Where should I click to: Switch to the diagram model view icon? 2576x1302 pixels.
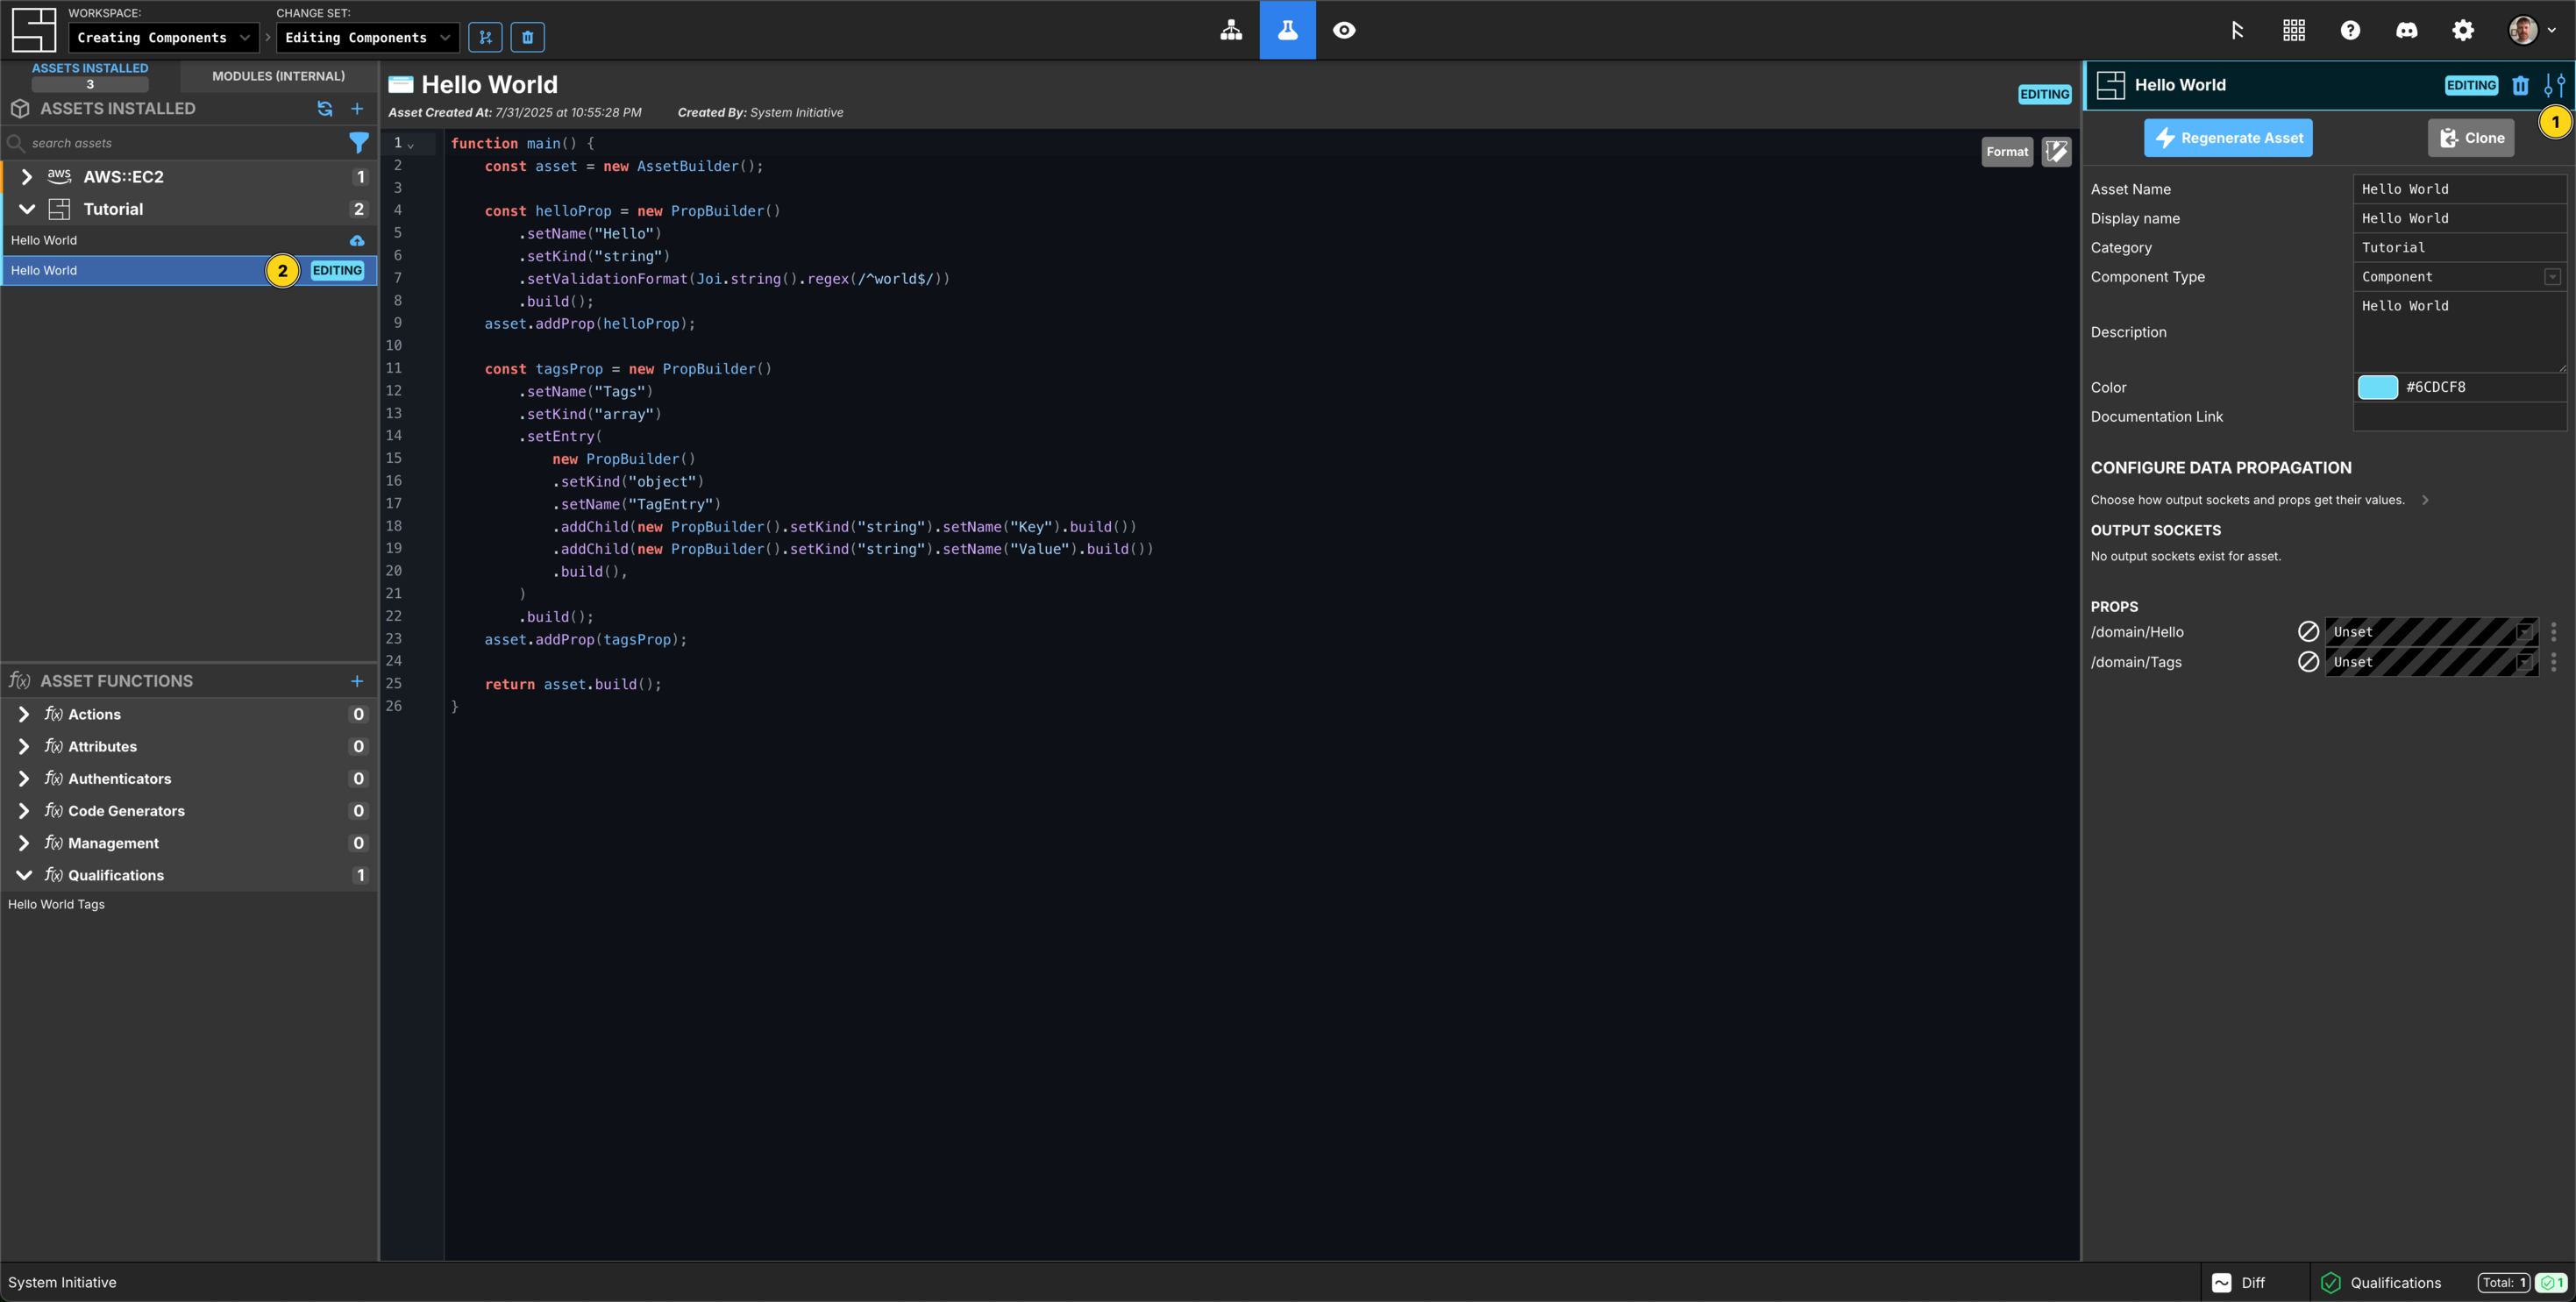pyautogui.click(x=1231, y=30)
